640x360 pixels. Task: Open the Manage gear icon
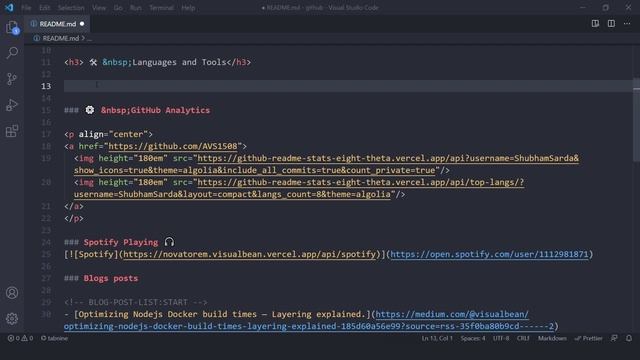click(12, 318)
